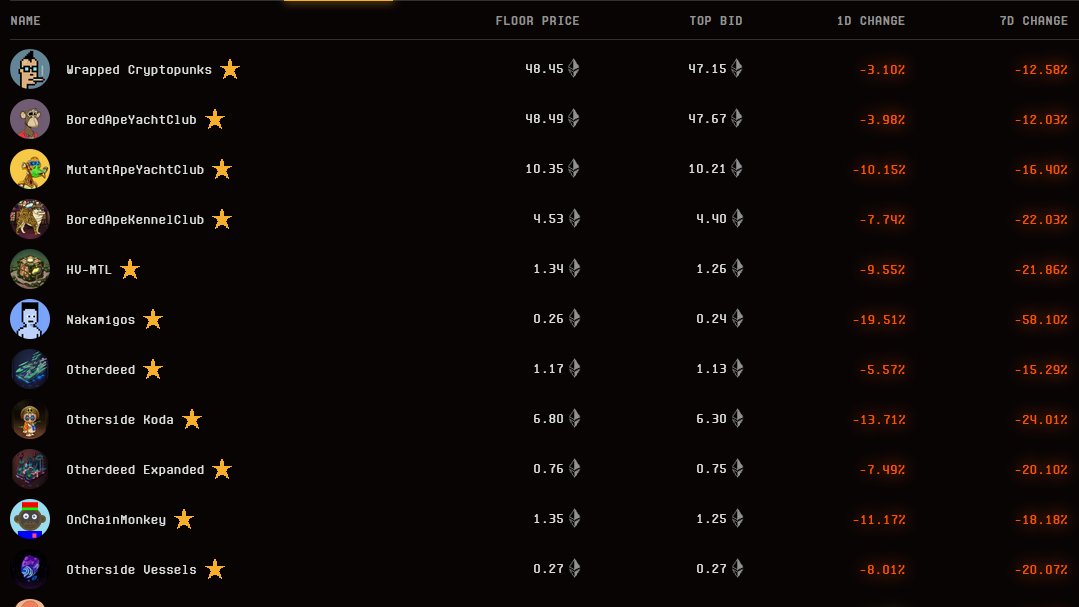
Task: Click the Nakamigos collection avatar
Action: (x=30, y=319)
